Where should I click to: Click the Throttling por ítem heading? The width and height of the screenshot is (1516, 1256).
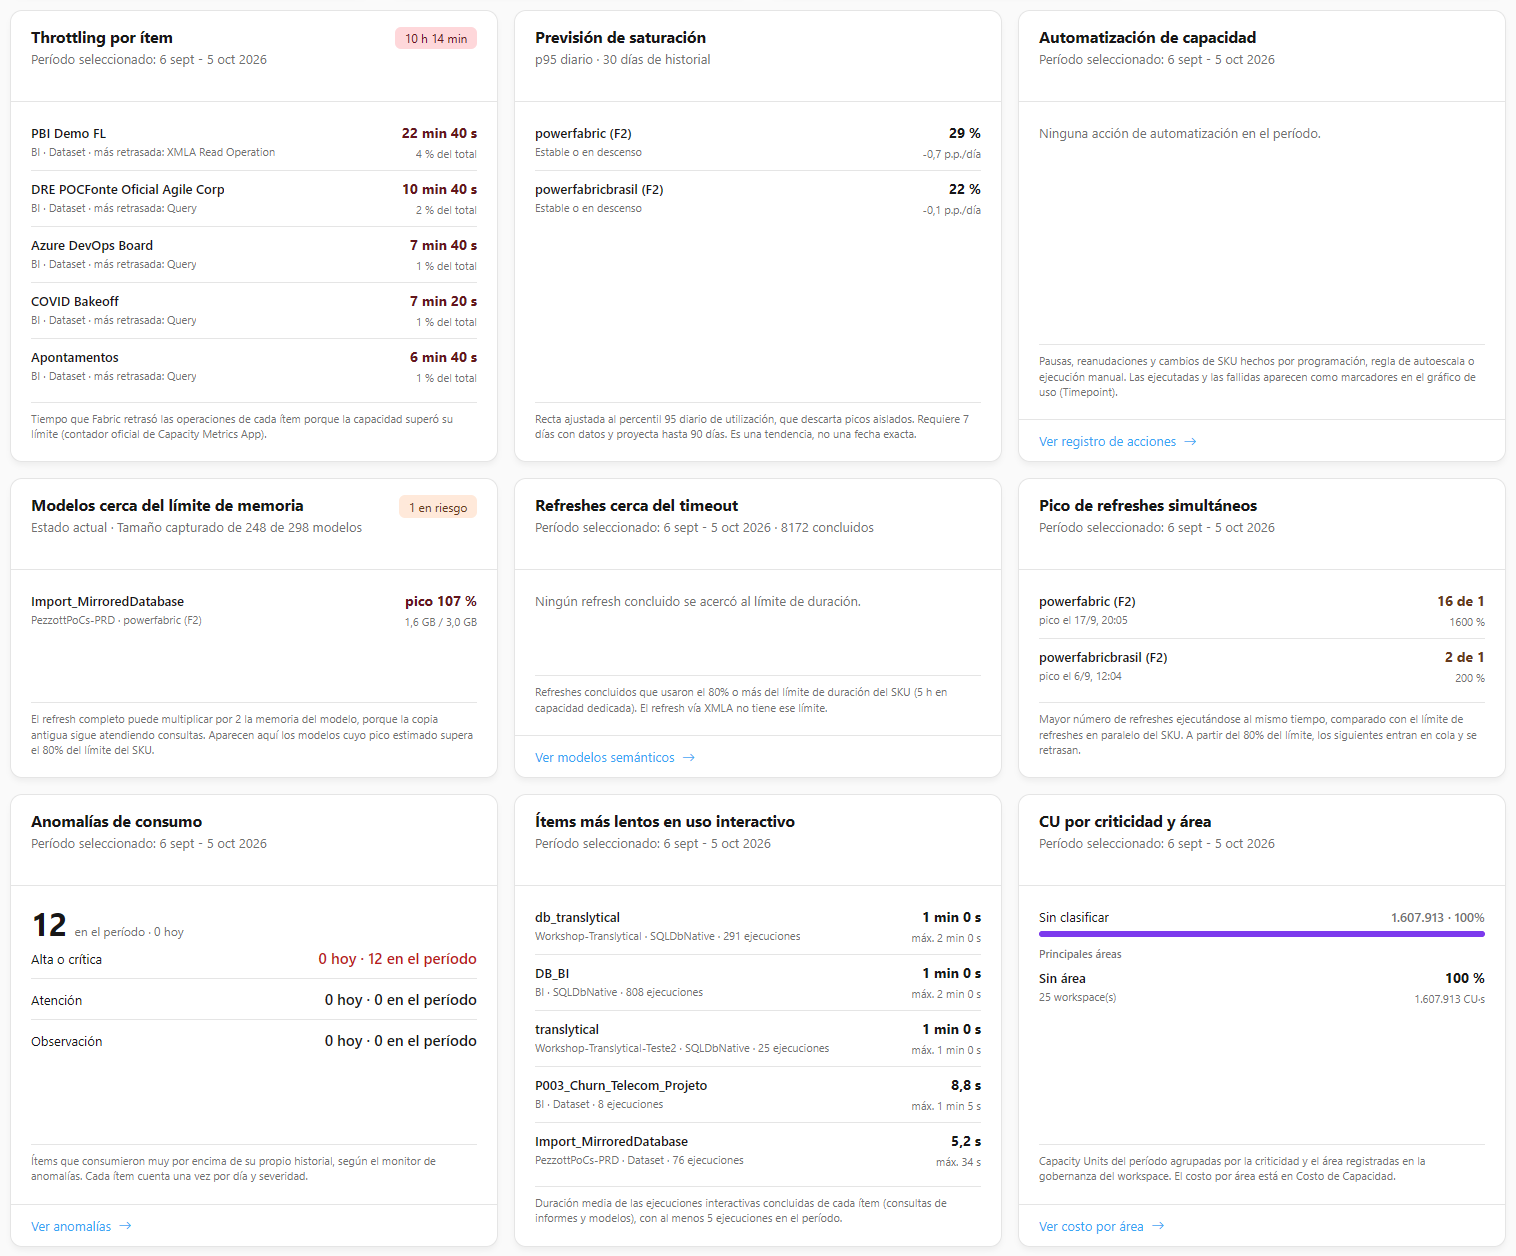click(x=102, y=37)
